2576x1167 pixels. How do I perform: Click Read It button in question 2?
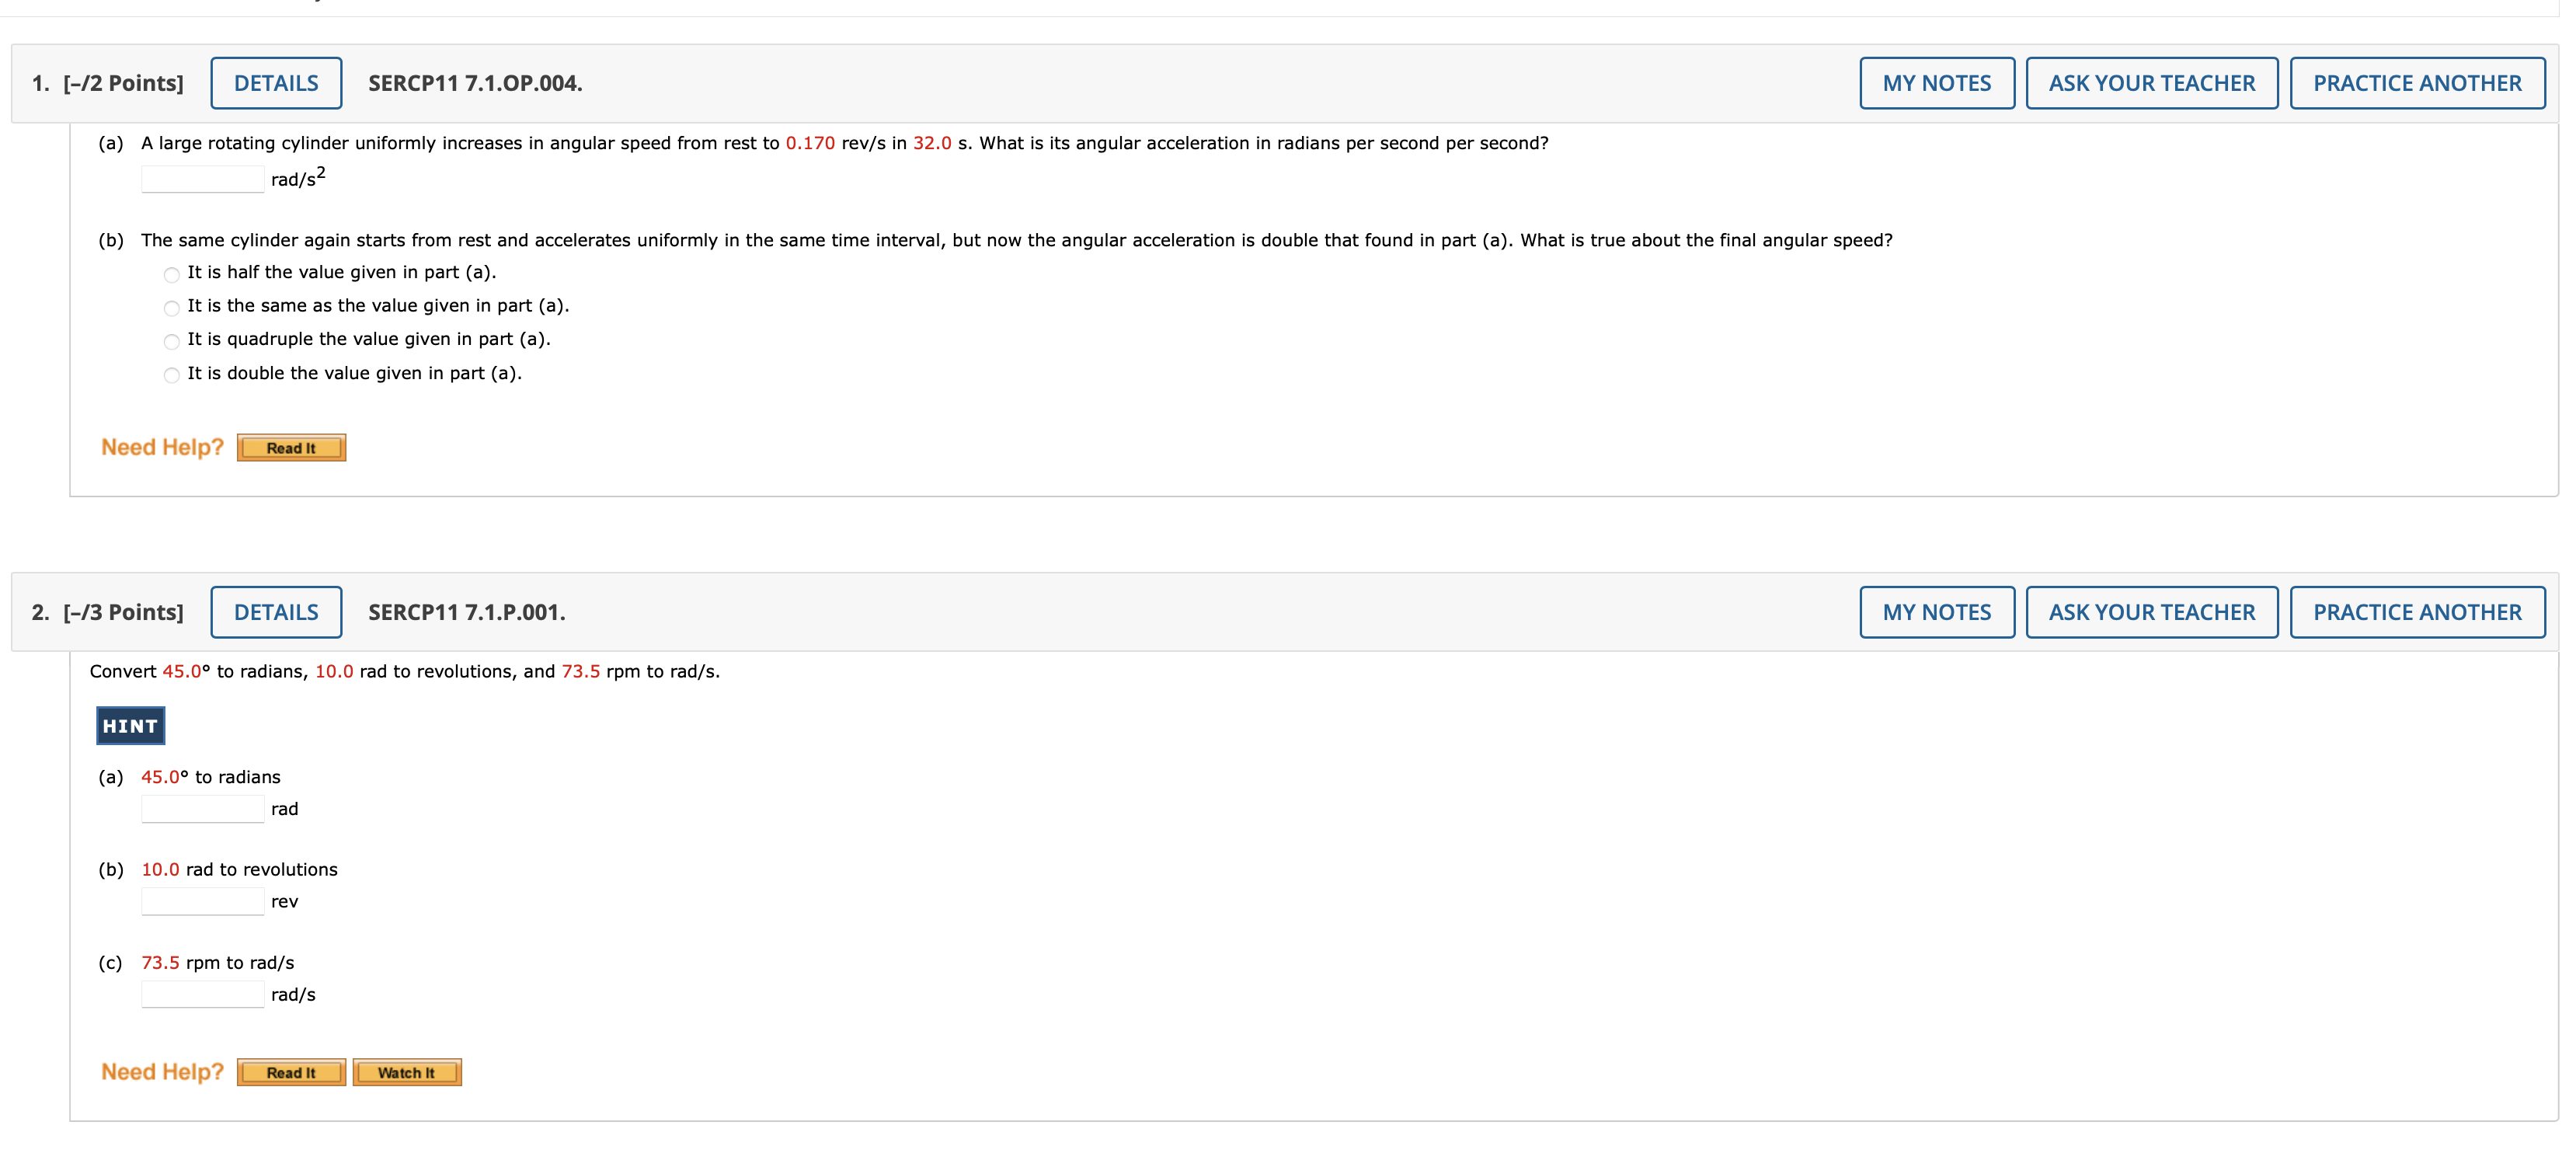[291, 1072]
